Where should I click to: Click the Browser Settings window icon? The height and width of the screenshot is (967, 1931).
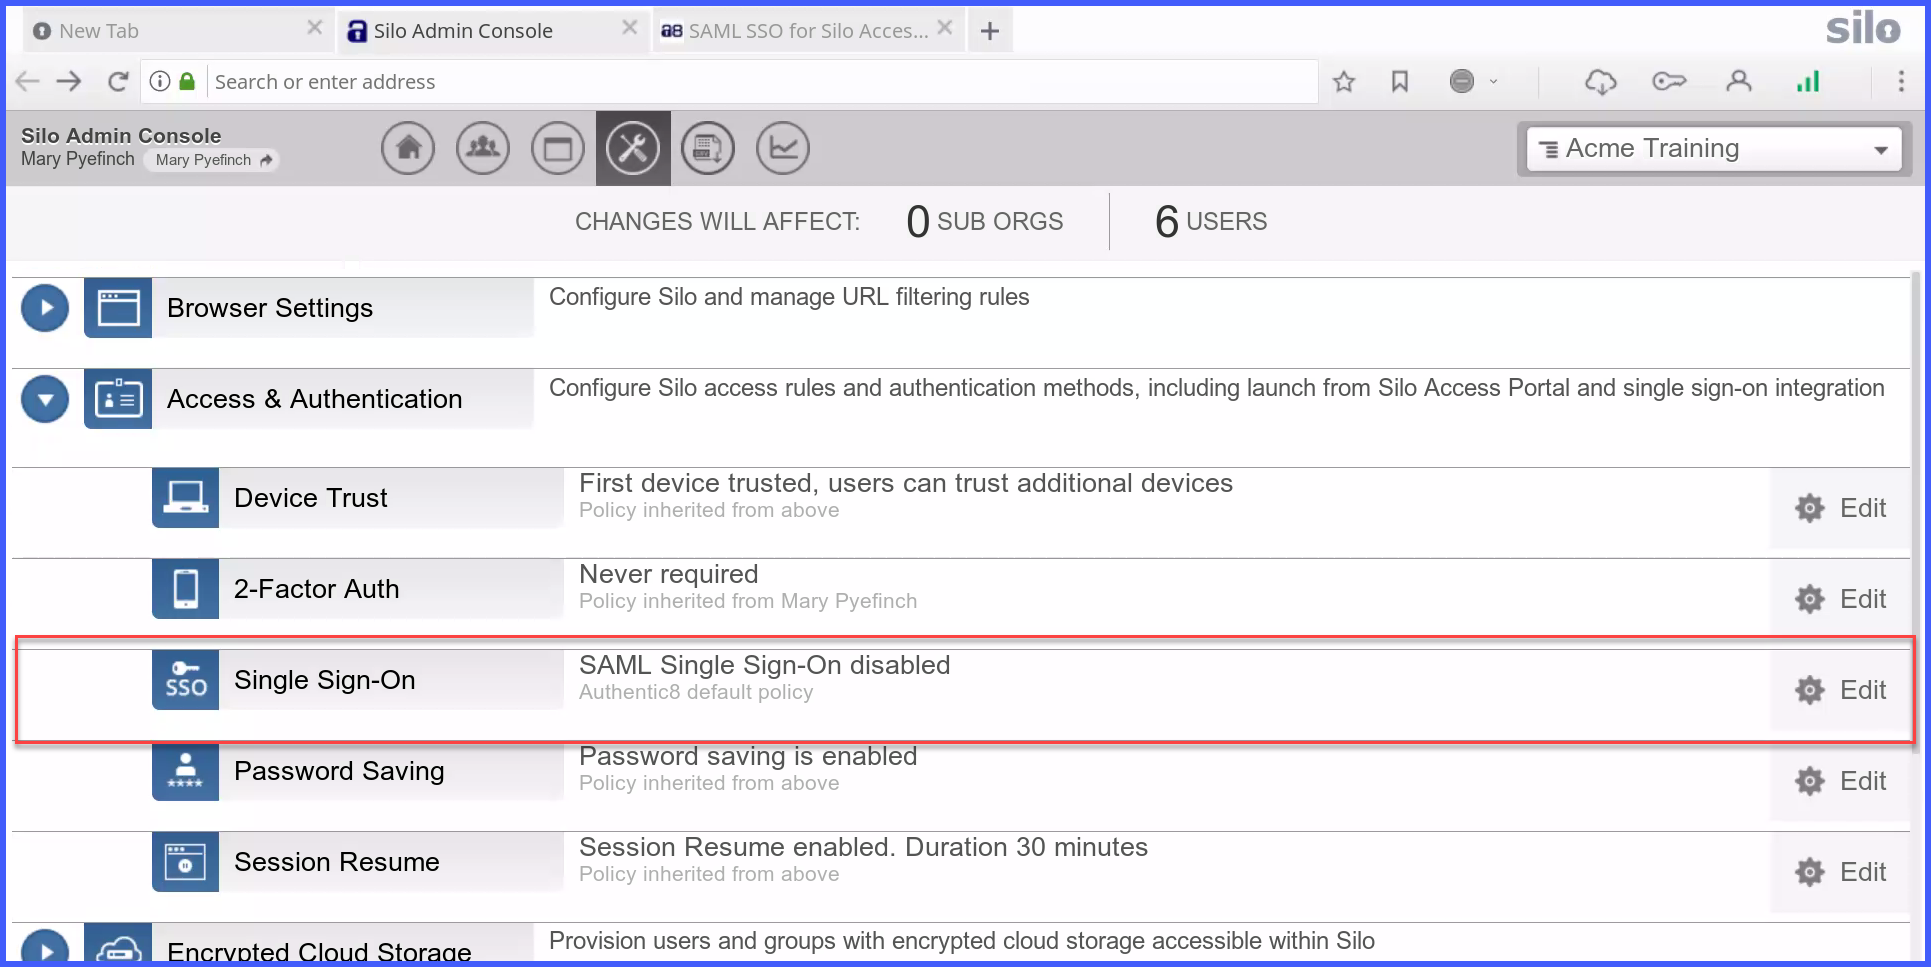click(x=118, y=308)
